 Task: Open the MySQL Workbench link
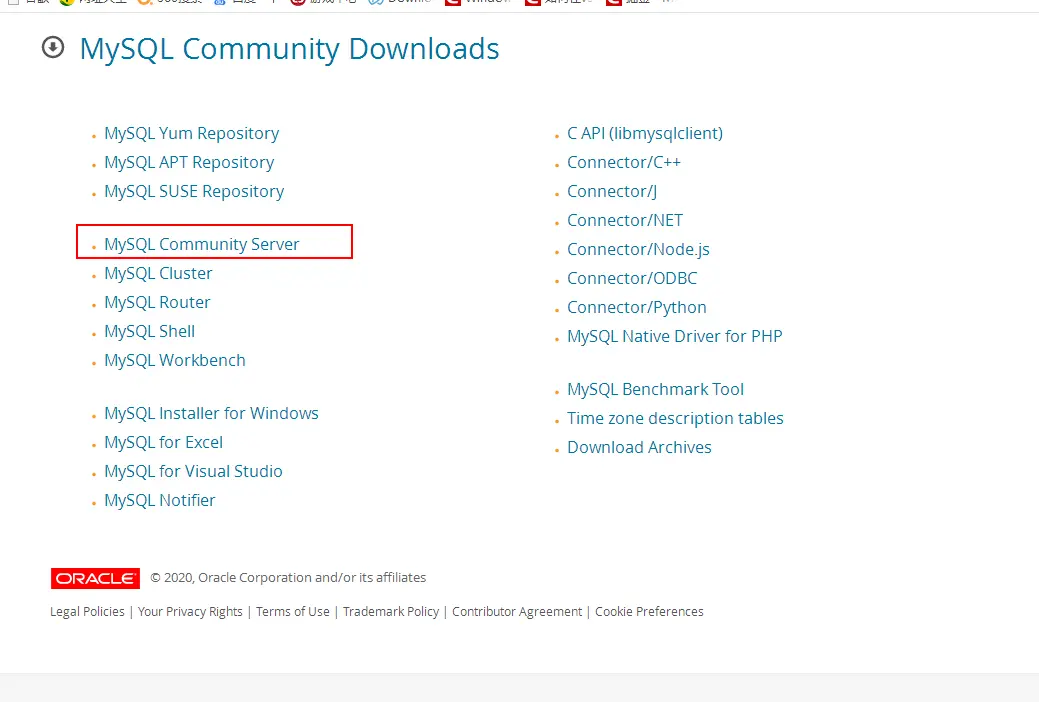coord(175,361)
